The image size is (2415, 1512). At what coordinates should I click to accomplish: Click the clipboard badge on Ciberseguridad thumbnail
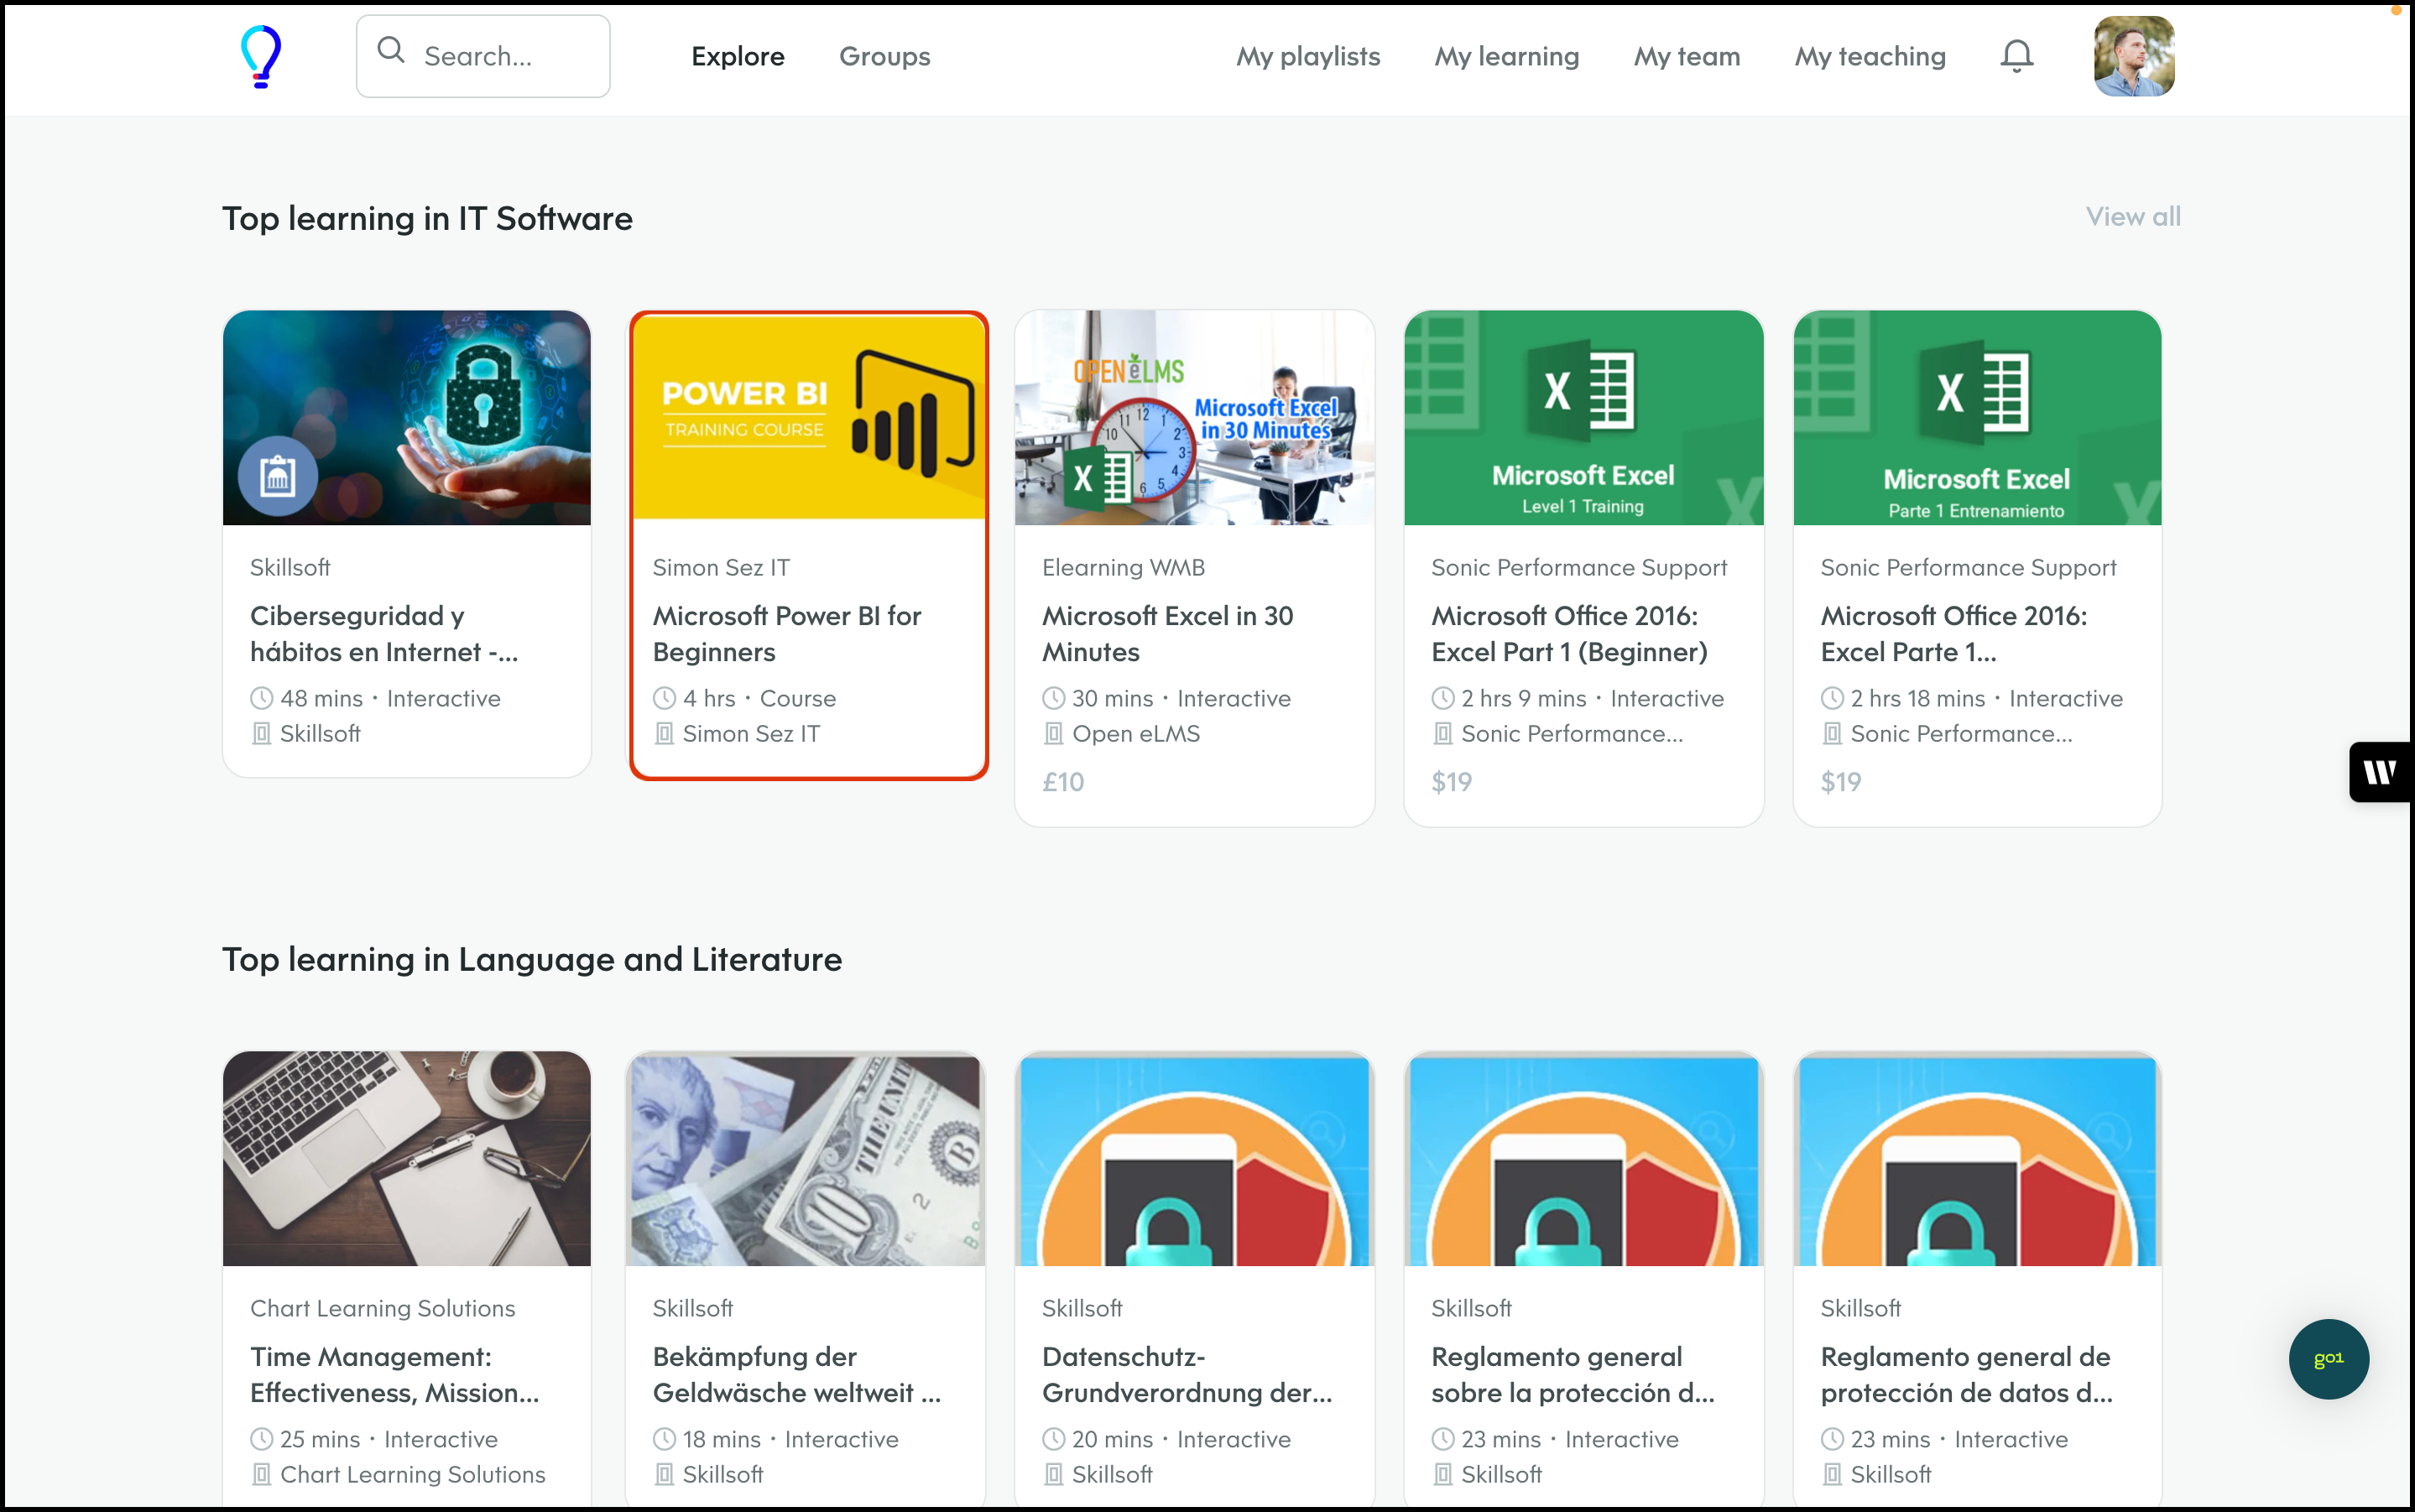277,476
